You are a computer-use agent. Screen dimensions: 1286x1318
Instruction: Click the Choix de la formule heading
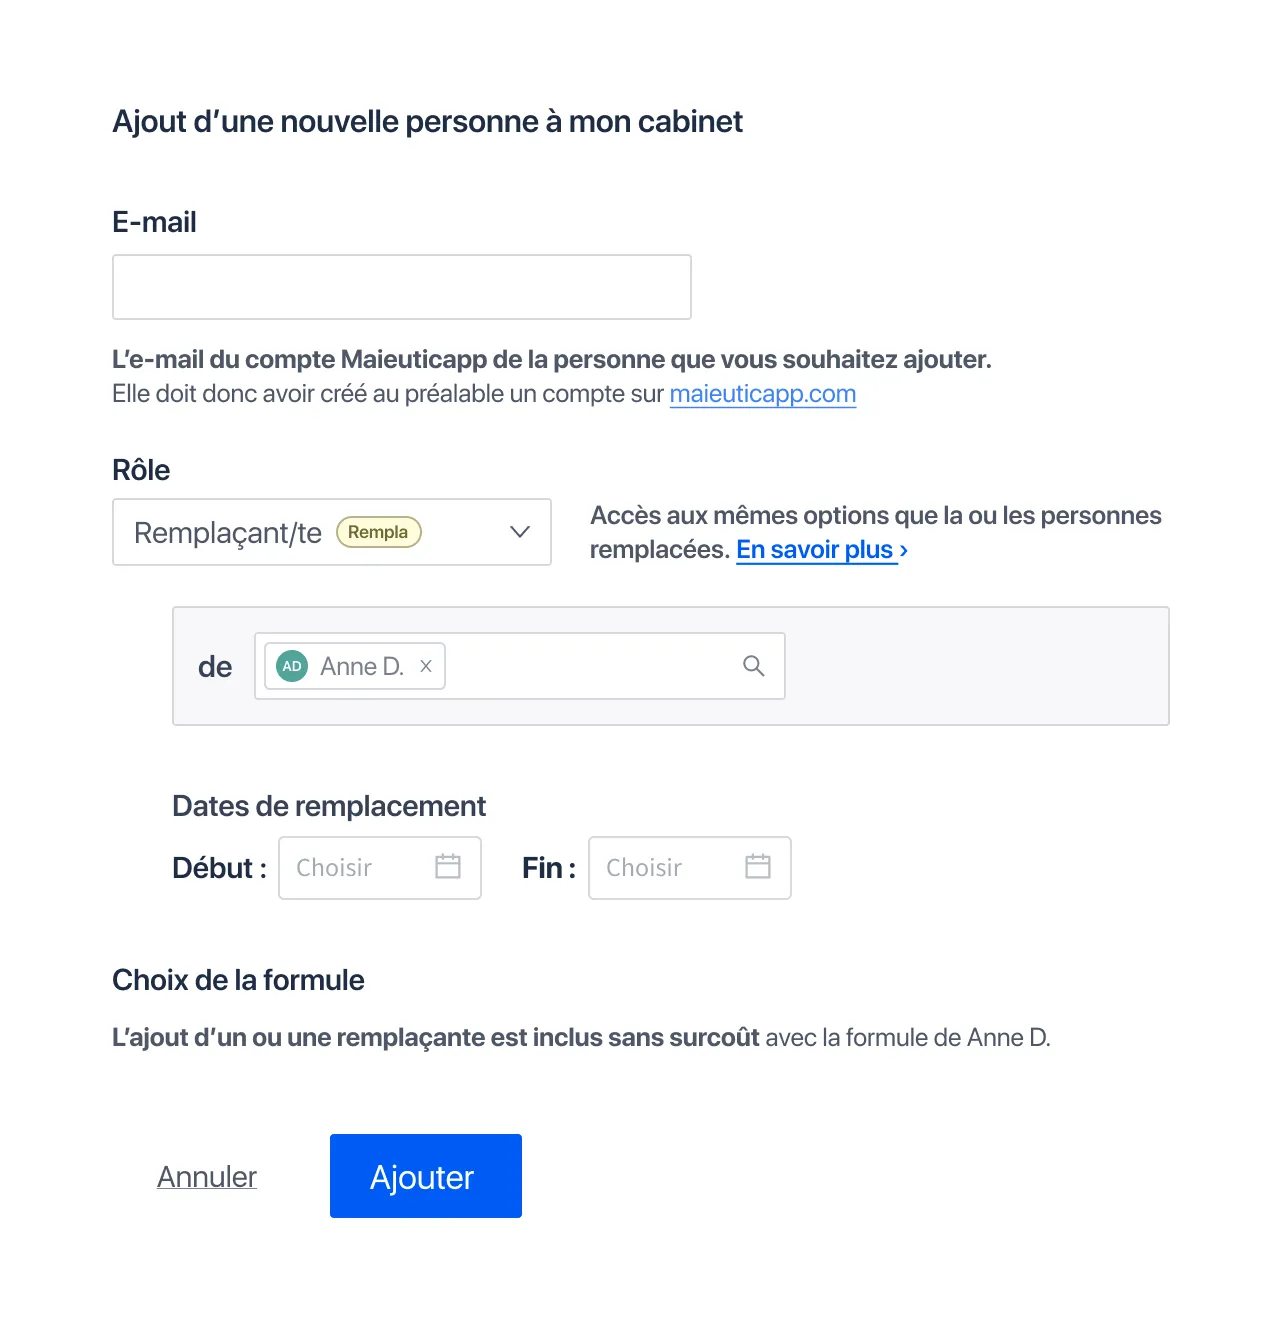[237, 980]
